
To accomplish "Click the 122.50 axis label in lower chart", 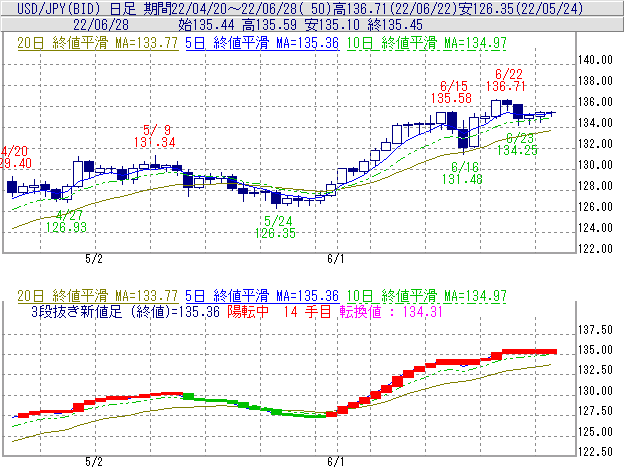I will pyautogui.click(x=595, y=452).
